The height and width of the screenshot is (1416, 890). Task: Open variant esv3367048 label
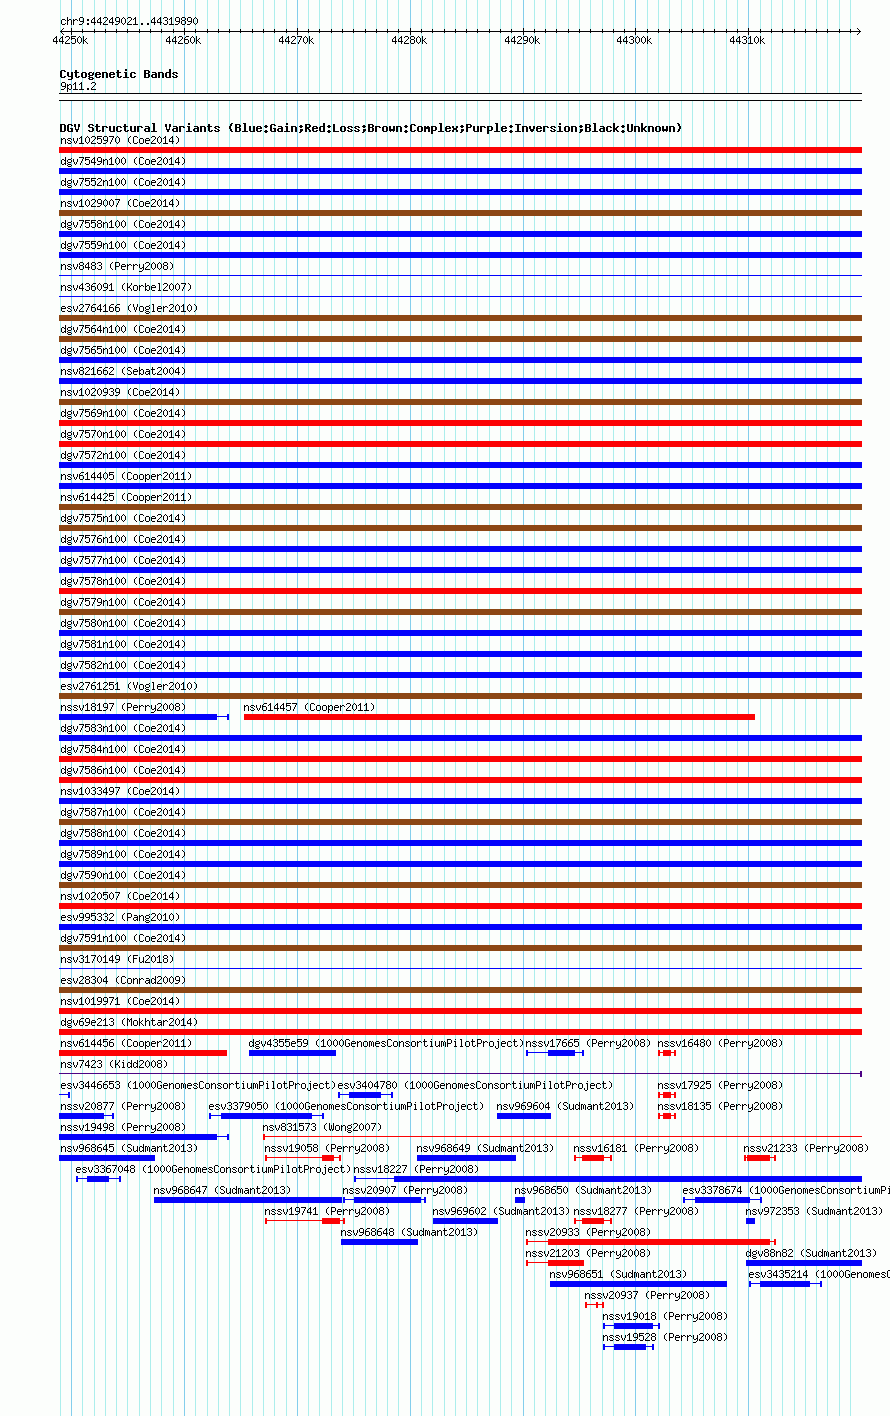(x=213, y=1169)
